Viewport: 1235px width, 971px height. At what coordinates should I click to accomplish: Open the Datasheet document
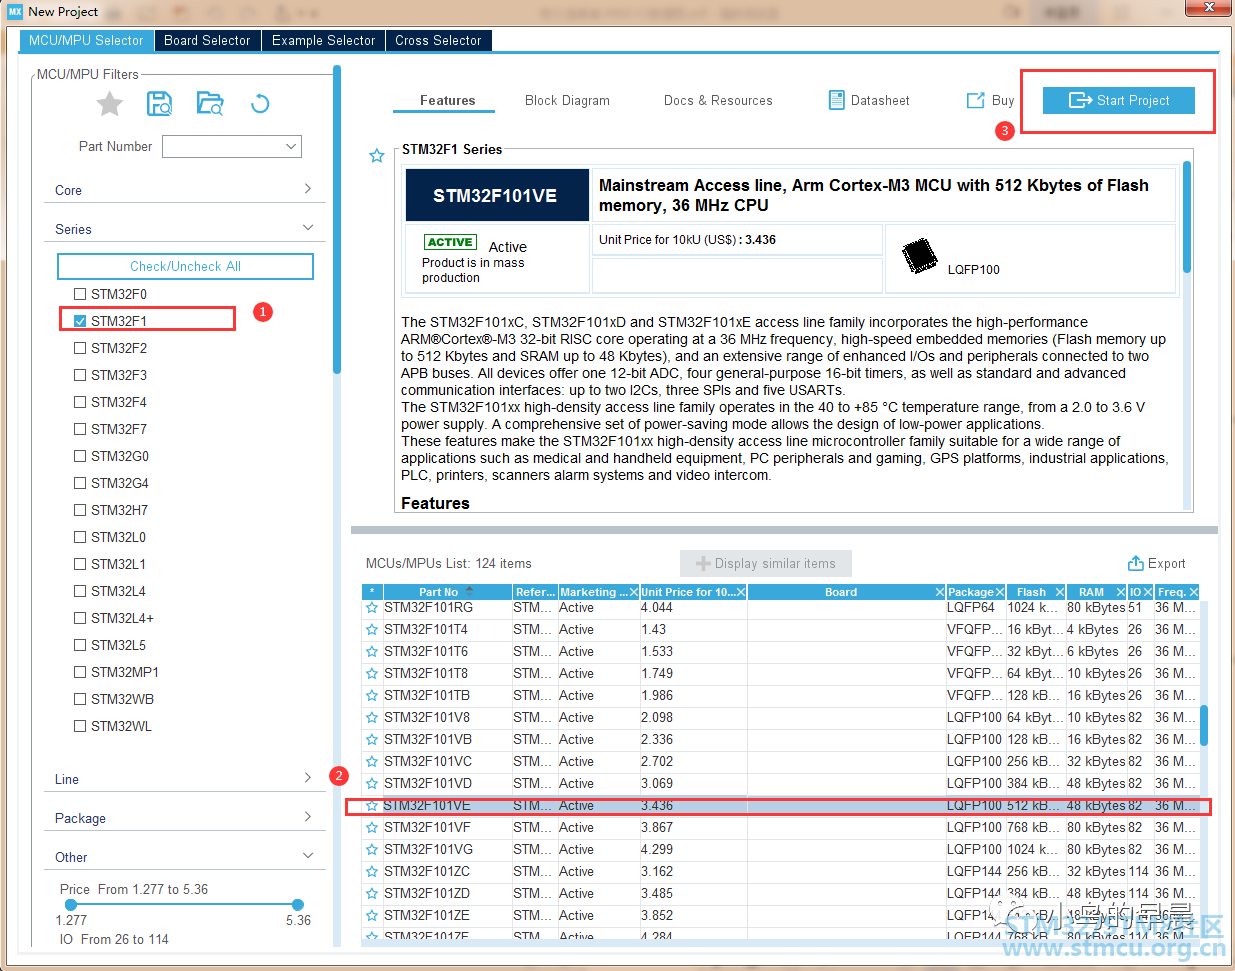869,100
